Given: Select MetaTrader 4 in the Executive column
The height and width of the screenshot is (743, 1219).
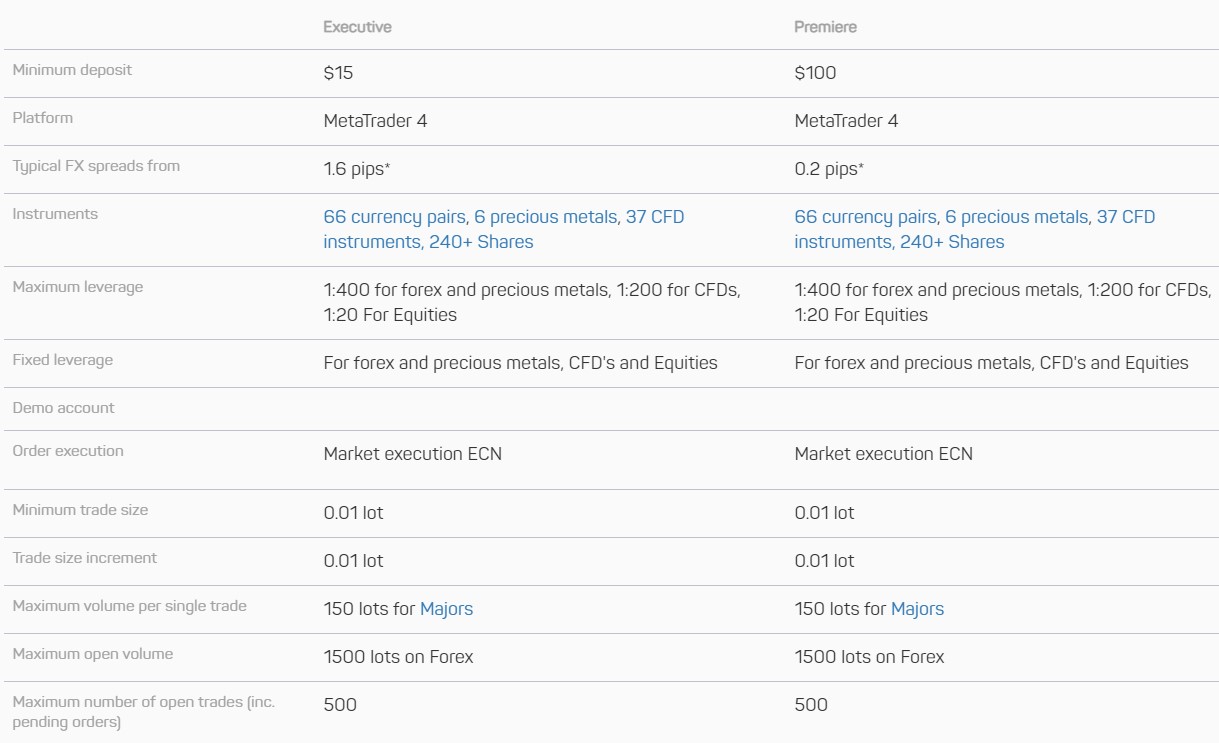Looking at the screenshot, I should (375, 121).
